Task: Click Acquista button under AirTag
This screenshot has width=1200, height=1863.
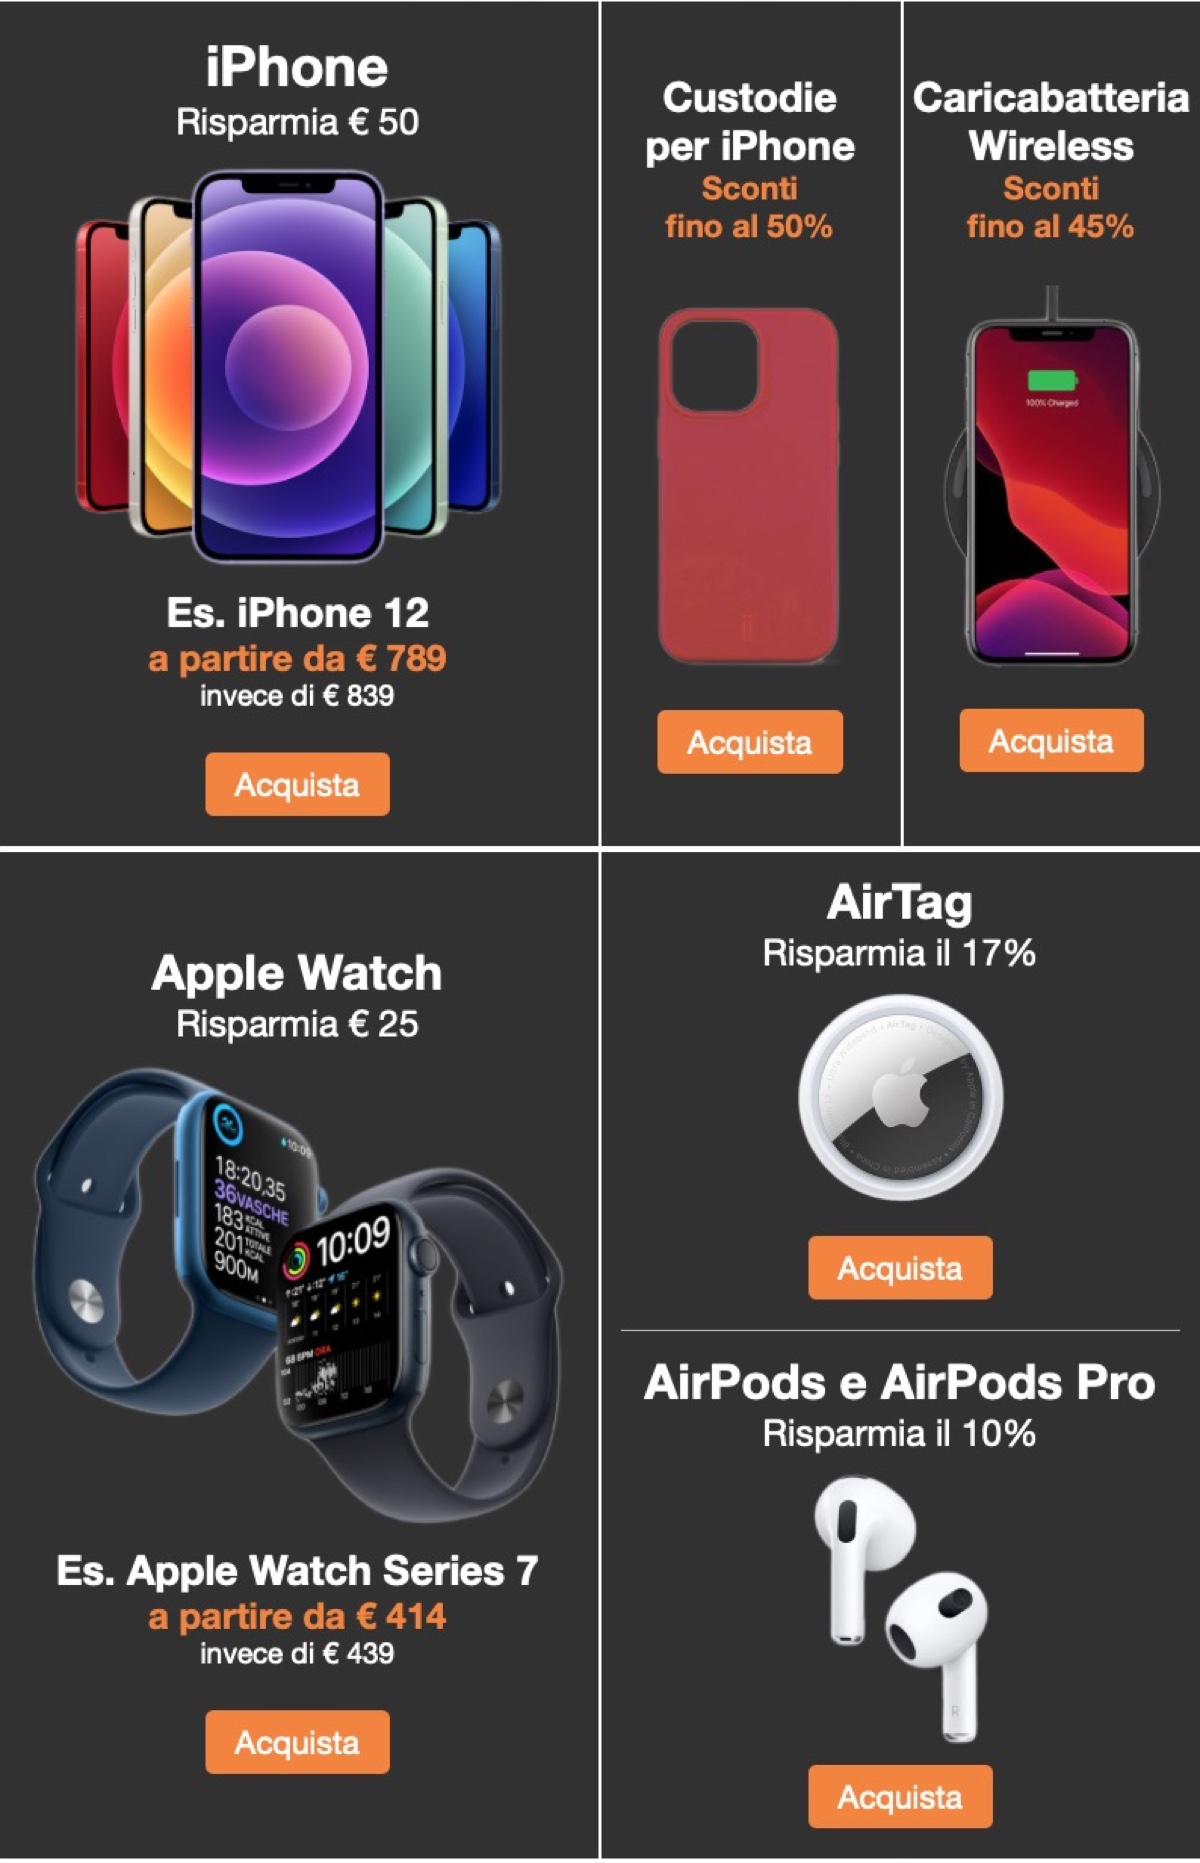Action: 900,1268
